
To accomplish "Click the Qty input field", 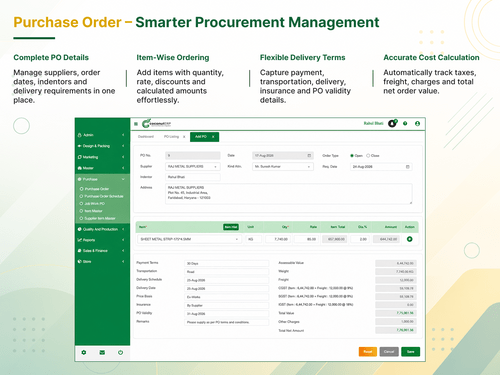I will pyautogui.click(x=278, y=239).
